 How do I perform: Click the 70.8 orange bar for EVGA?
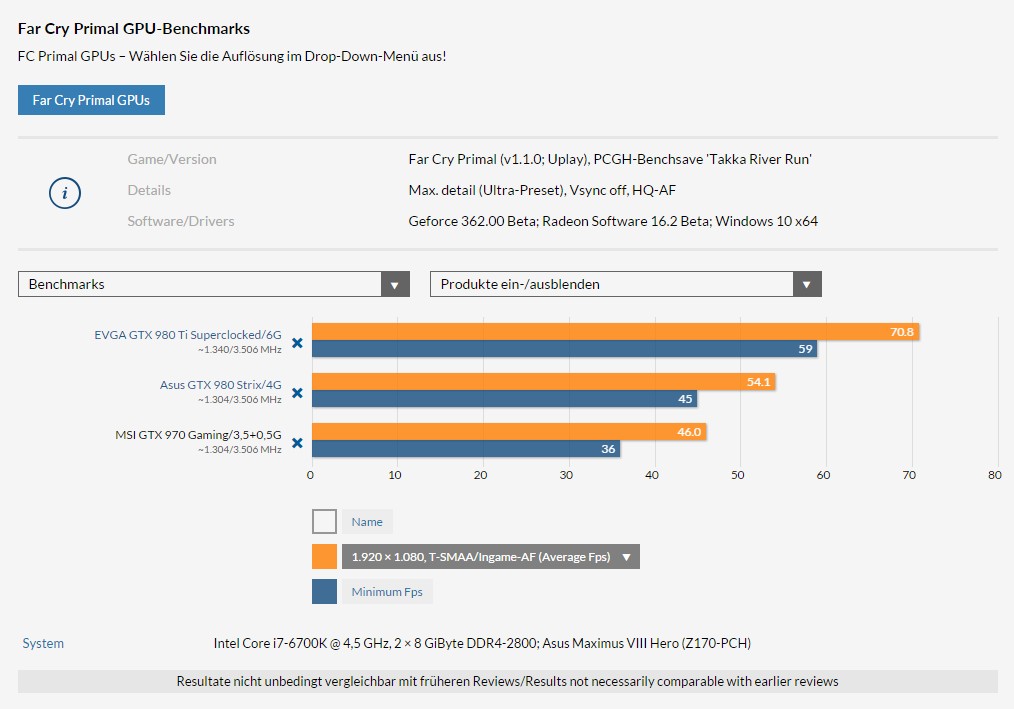pyautogui.click(x=615, y=332)
